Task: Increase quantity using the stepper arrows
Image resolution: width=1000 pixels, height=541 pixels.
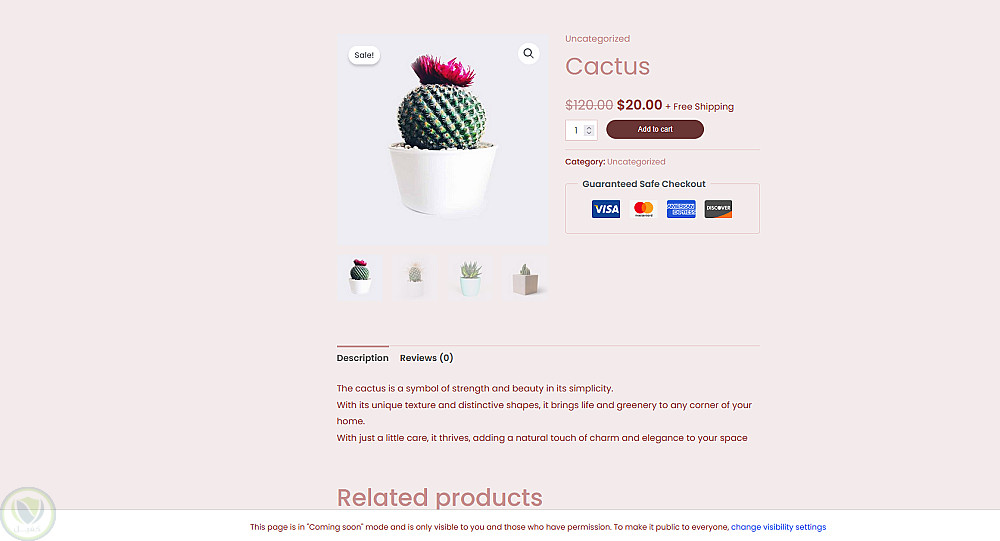Action: pos(589,127)
